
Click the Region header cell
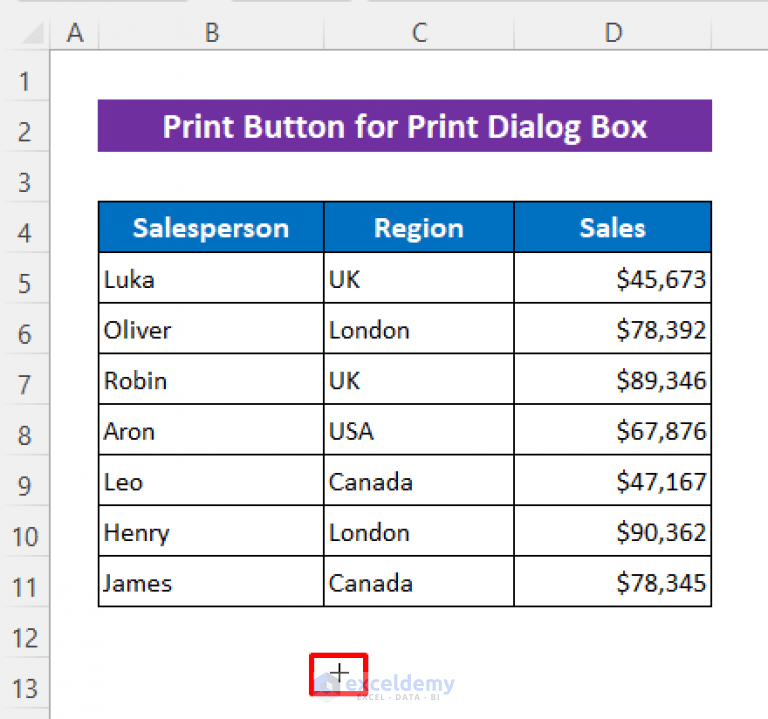tap(419, 227)
